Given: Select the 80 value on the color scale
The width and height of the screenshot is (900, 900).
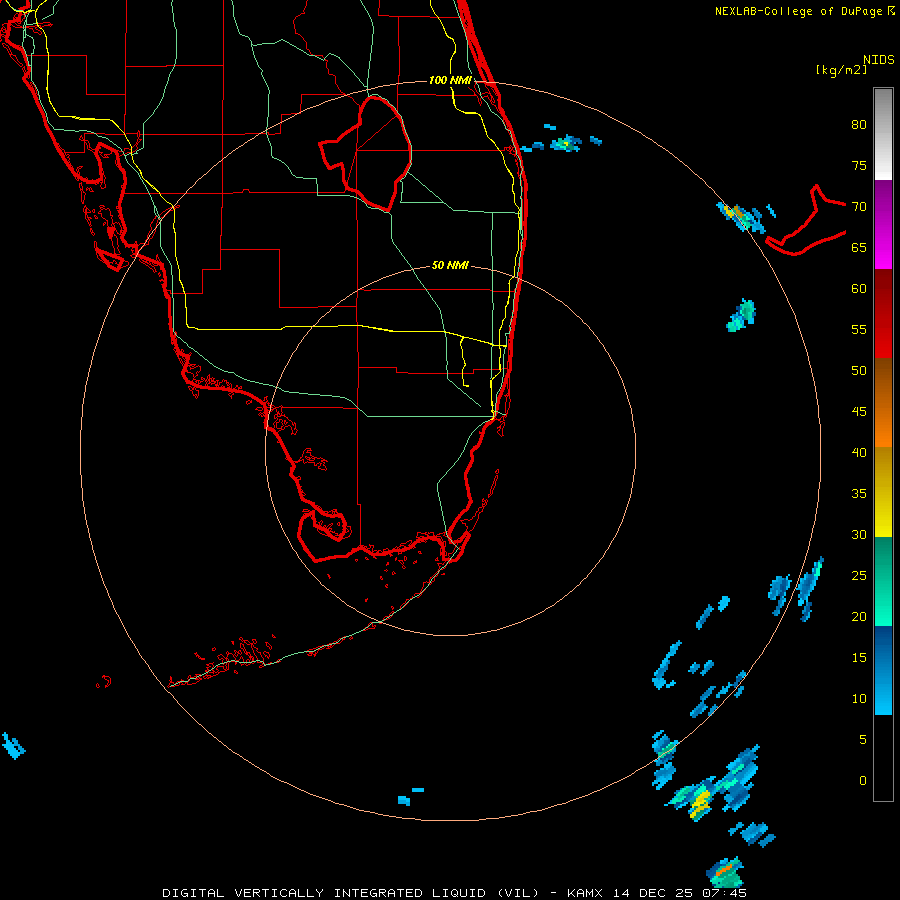Looking at the screenshot, I should point(859,125).
